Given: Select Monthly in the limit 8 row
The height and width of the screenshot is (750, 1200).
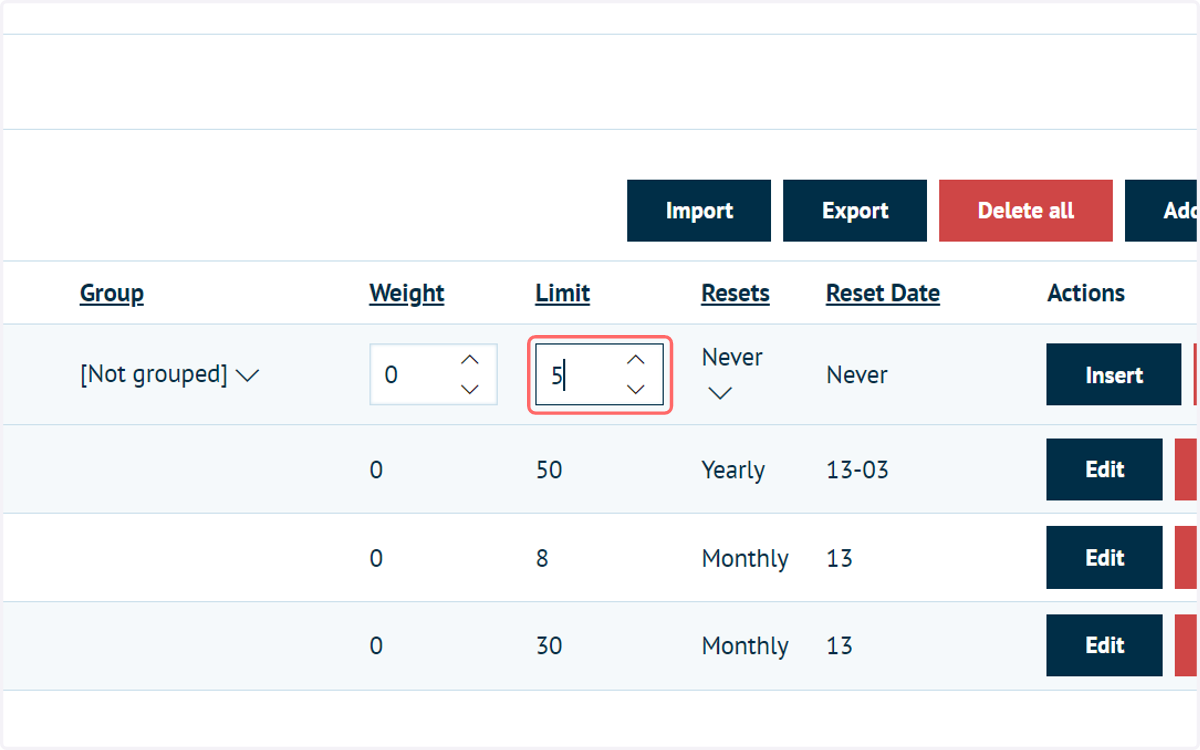Looking at the screenshot, I should (x=745, y=558).
